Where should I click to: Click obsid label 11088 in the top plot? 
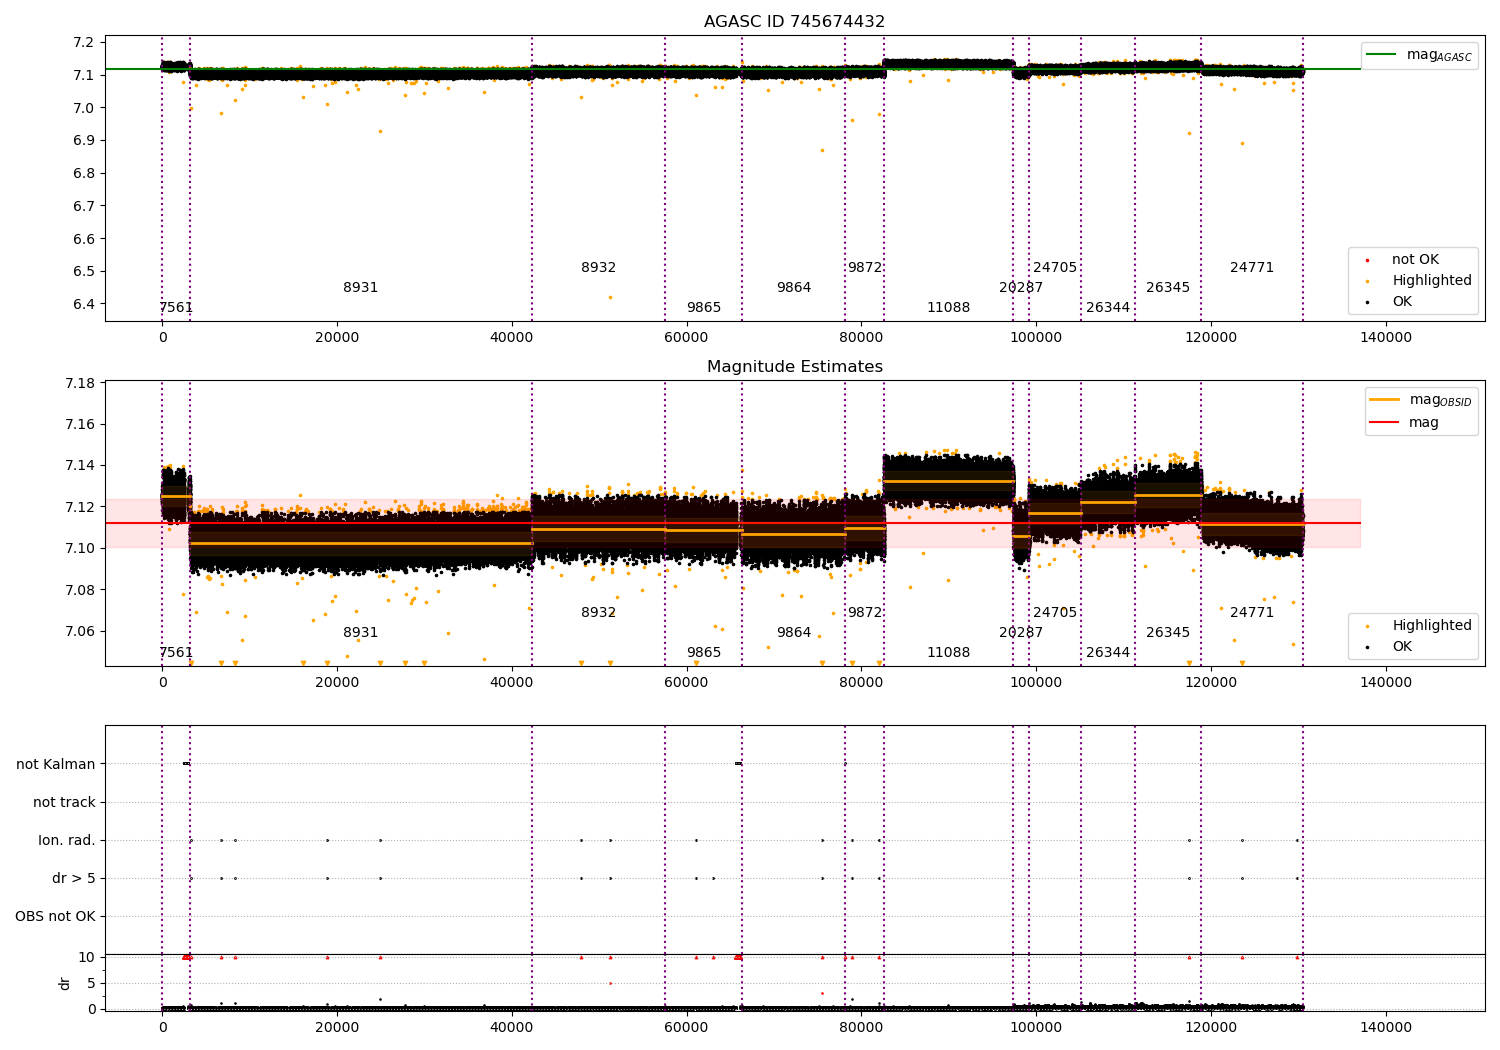949,308
